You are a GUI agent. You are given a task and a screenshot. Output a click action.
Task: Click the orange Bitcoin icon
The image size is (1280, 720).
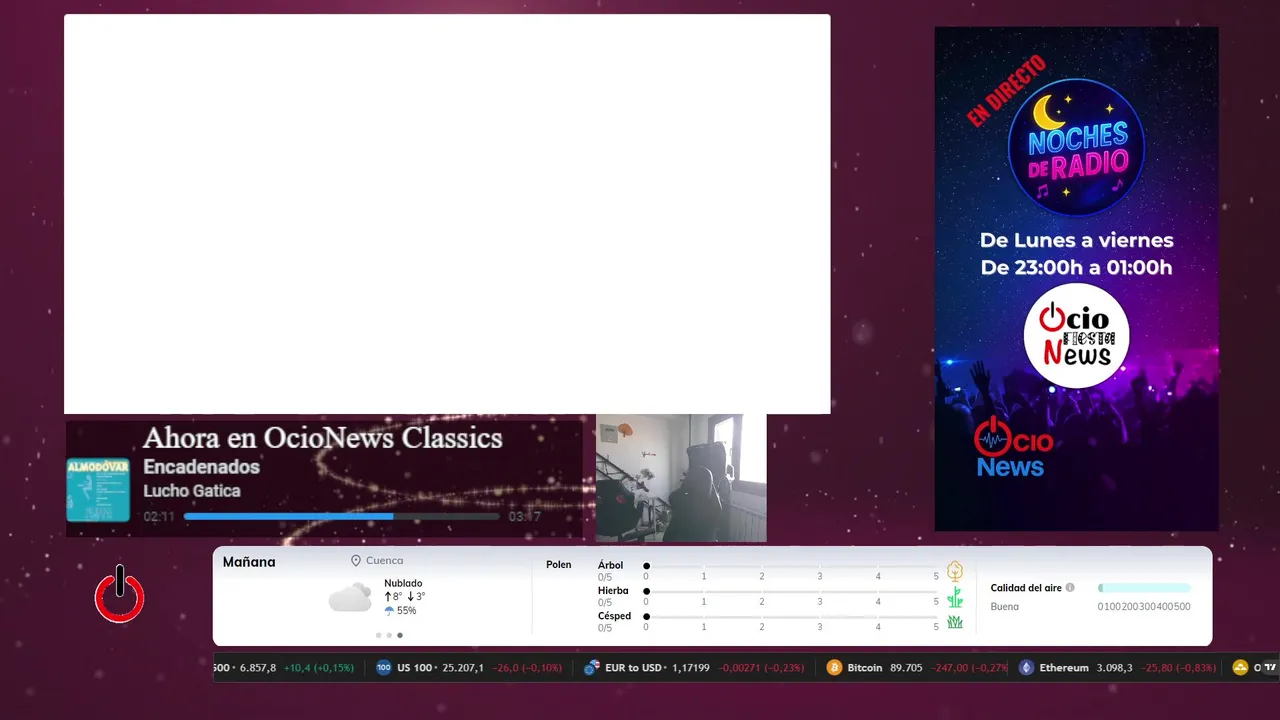coord(834,667)
